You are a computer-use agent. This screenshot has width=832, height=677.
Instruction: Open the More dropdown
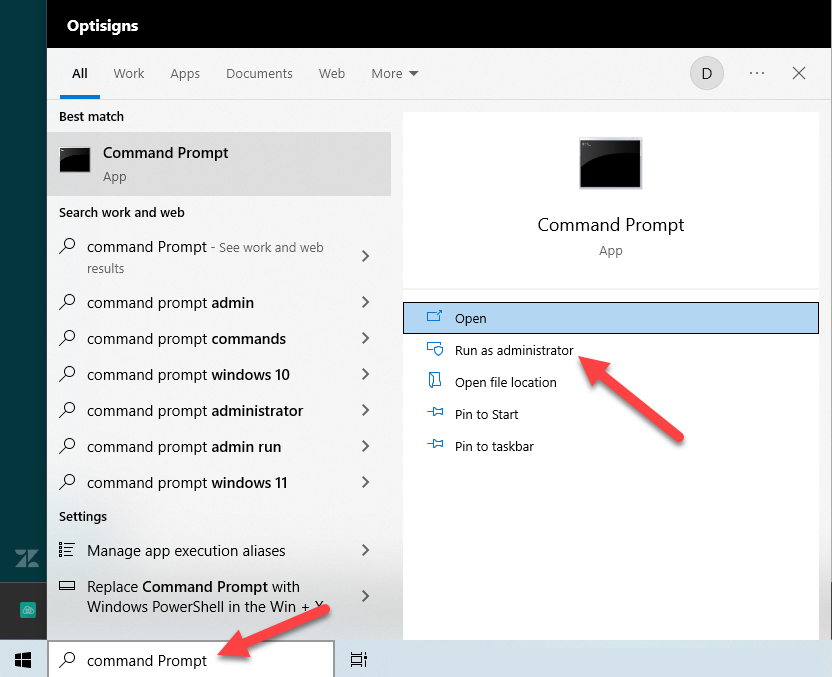pyautogui.click(x=394, y=73)
